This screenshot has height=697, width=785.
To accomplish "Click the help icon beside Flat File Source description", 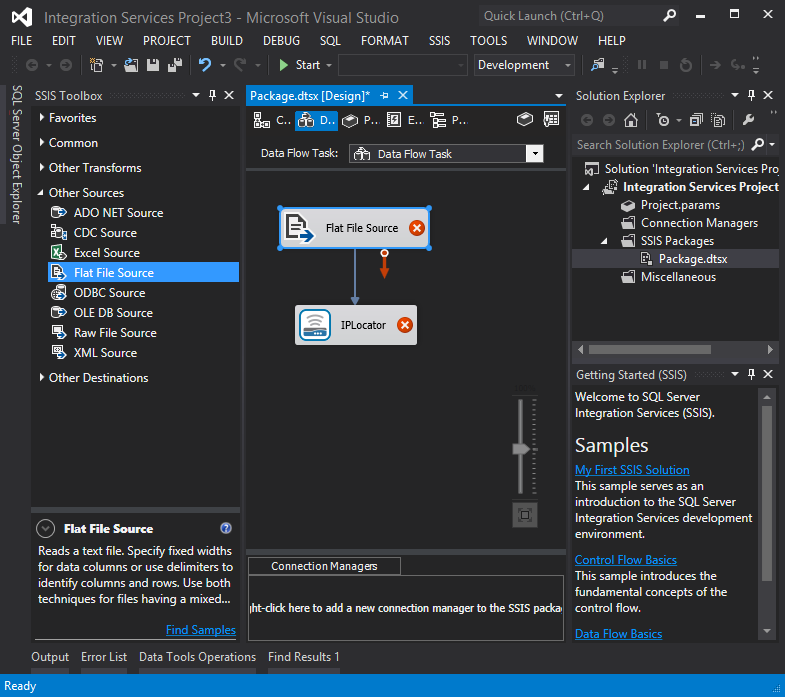I will click(x=226, y=529).
